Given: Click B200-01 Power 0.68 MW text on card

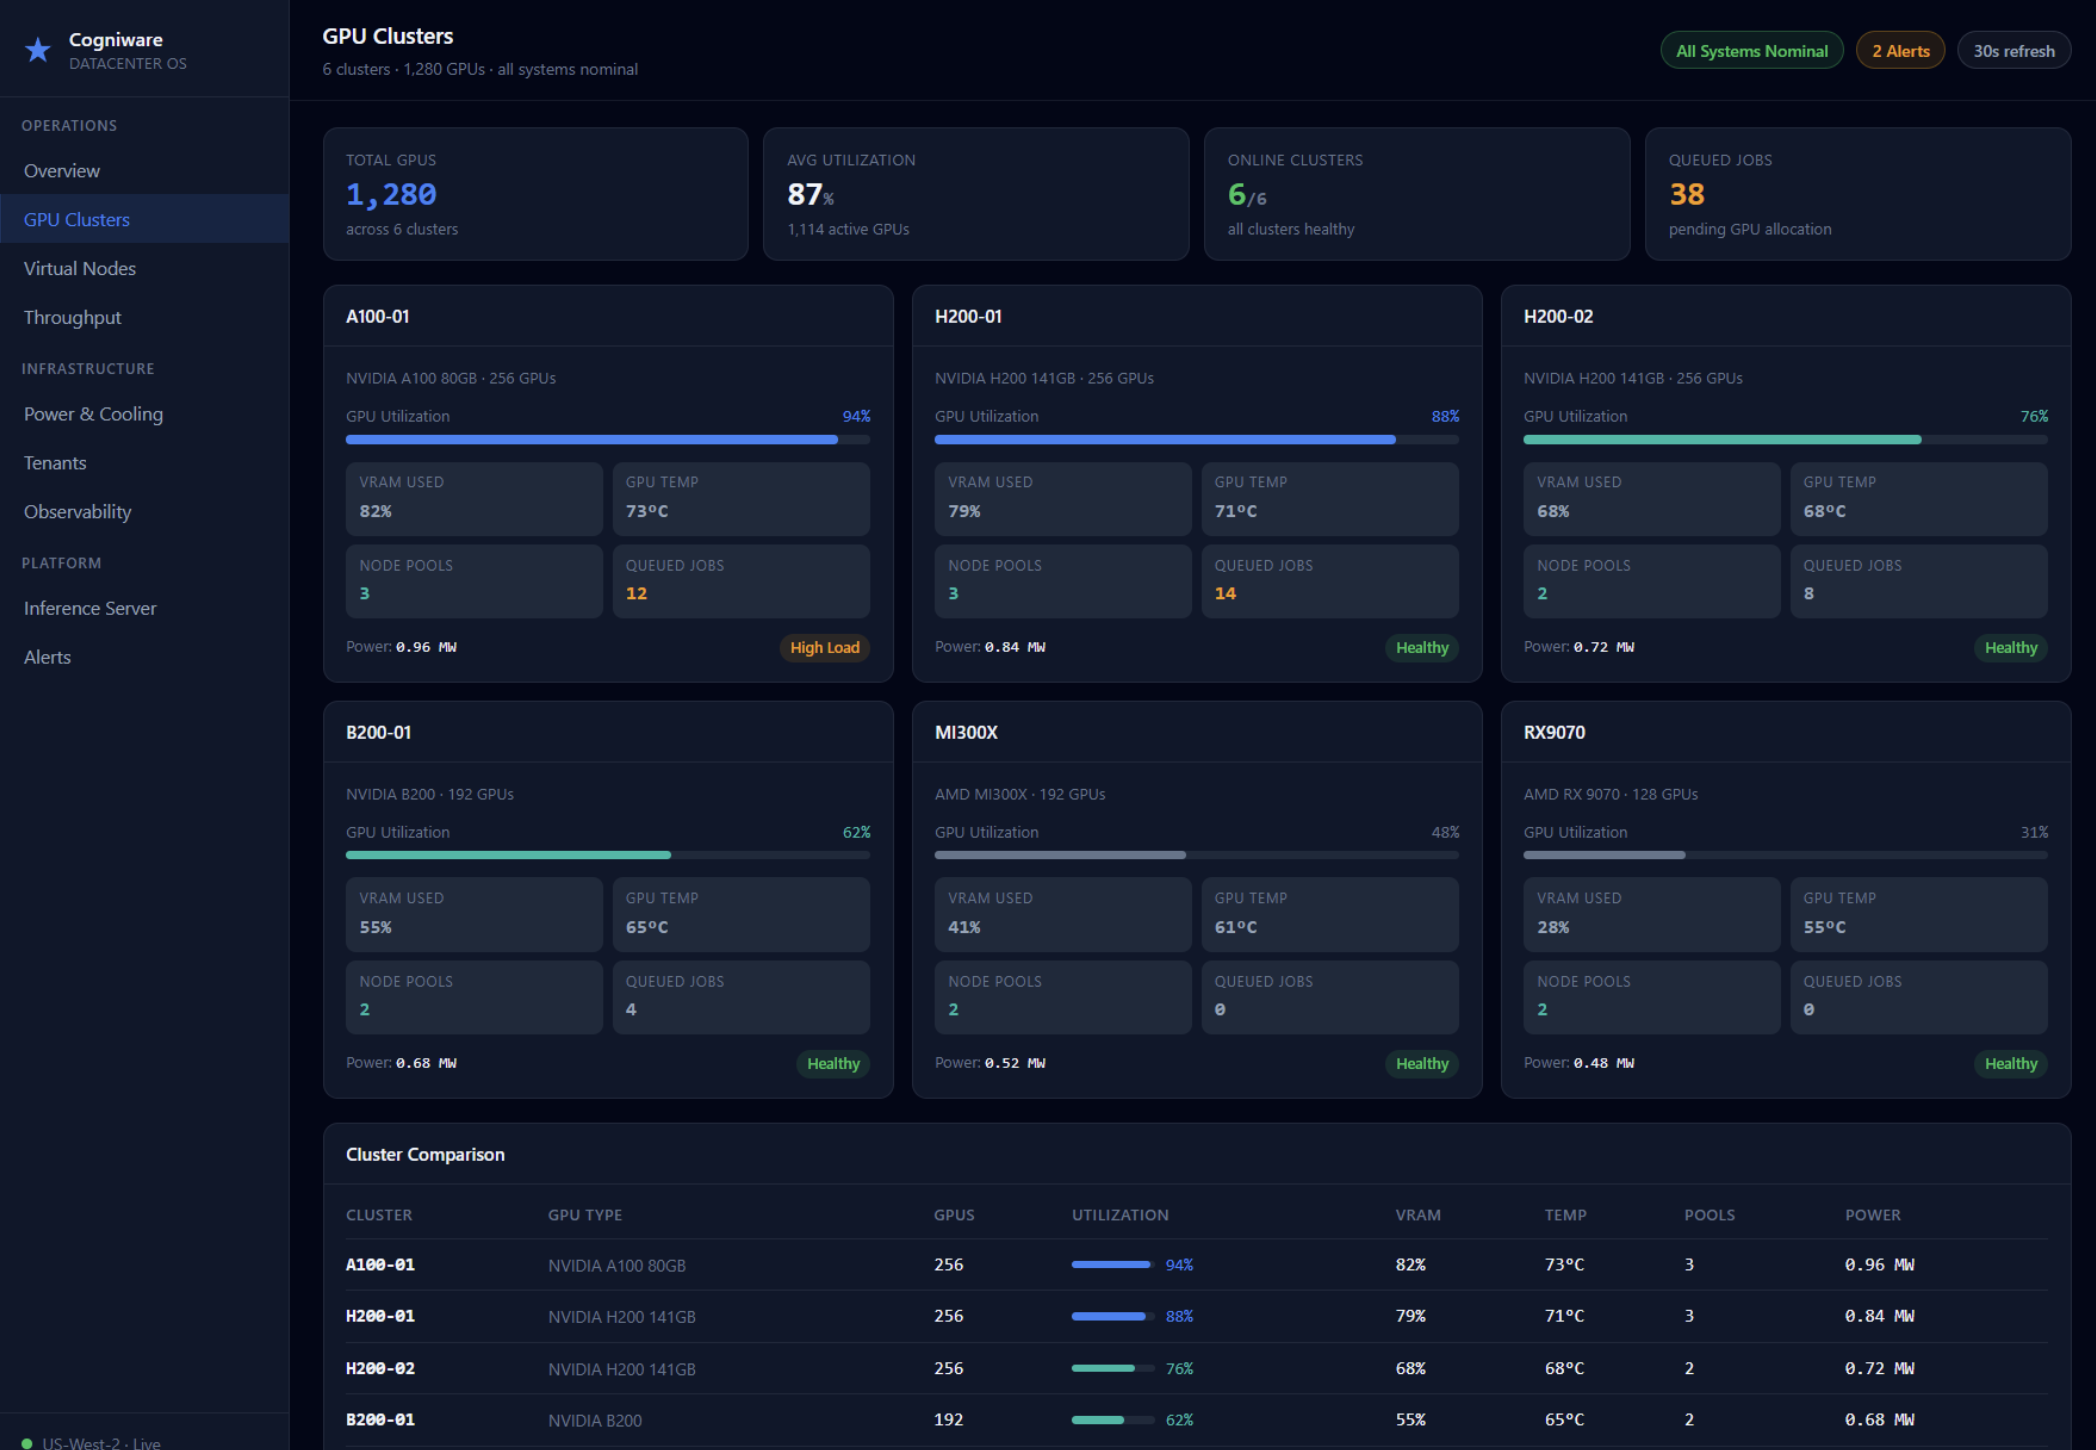Looking at the screenshot, I should [x=401, y=1063].
